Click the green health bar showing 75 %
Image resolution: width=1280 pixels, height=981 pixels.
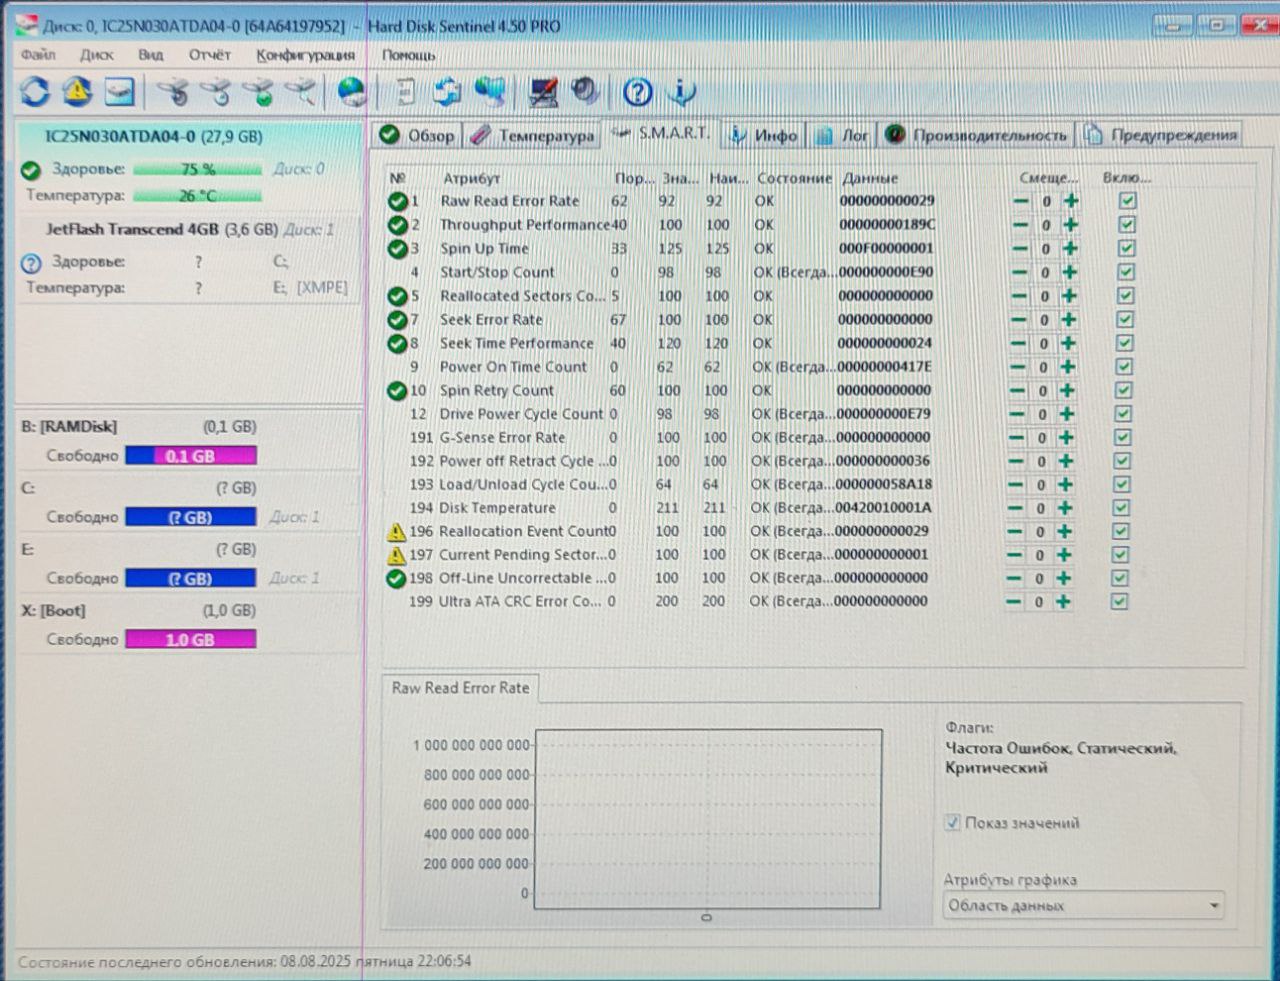[197, 170]
